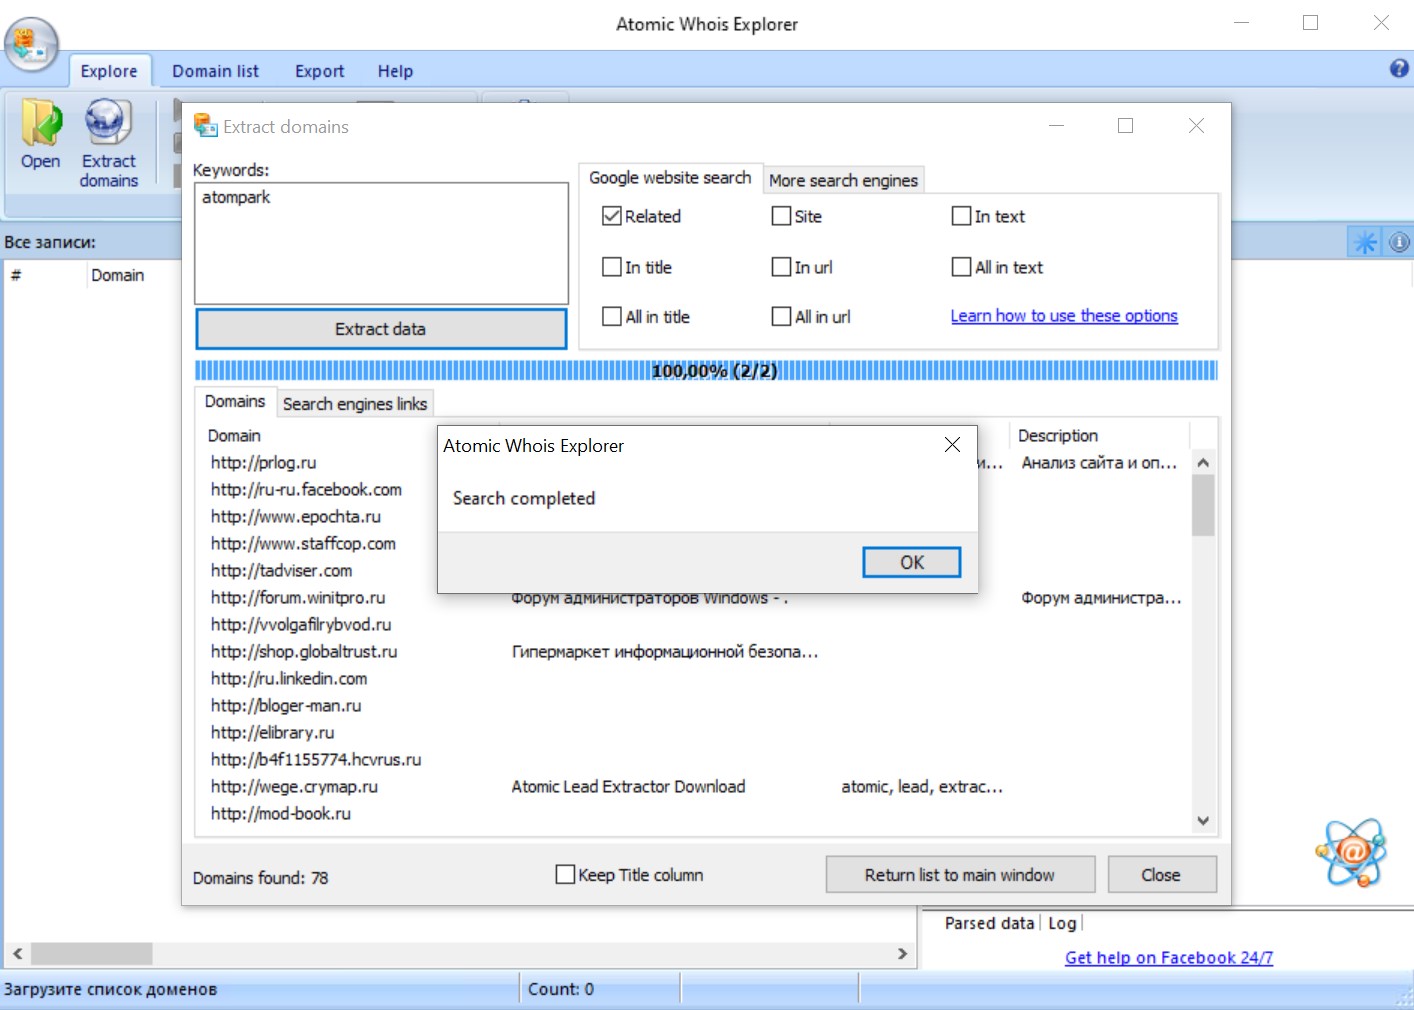Open Learn how to use these options link

(x=1064, y=316)
